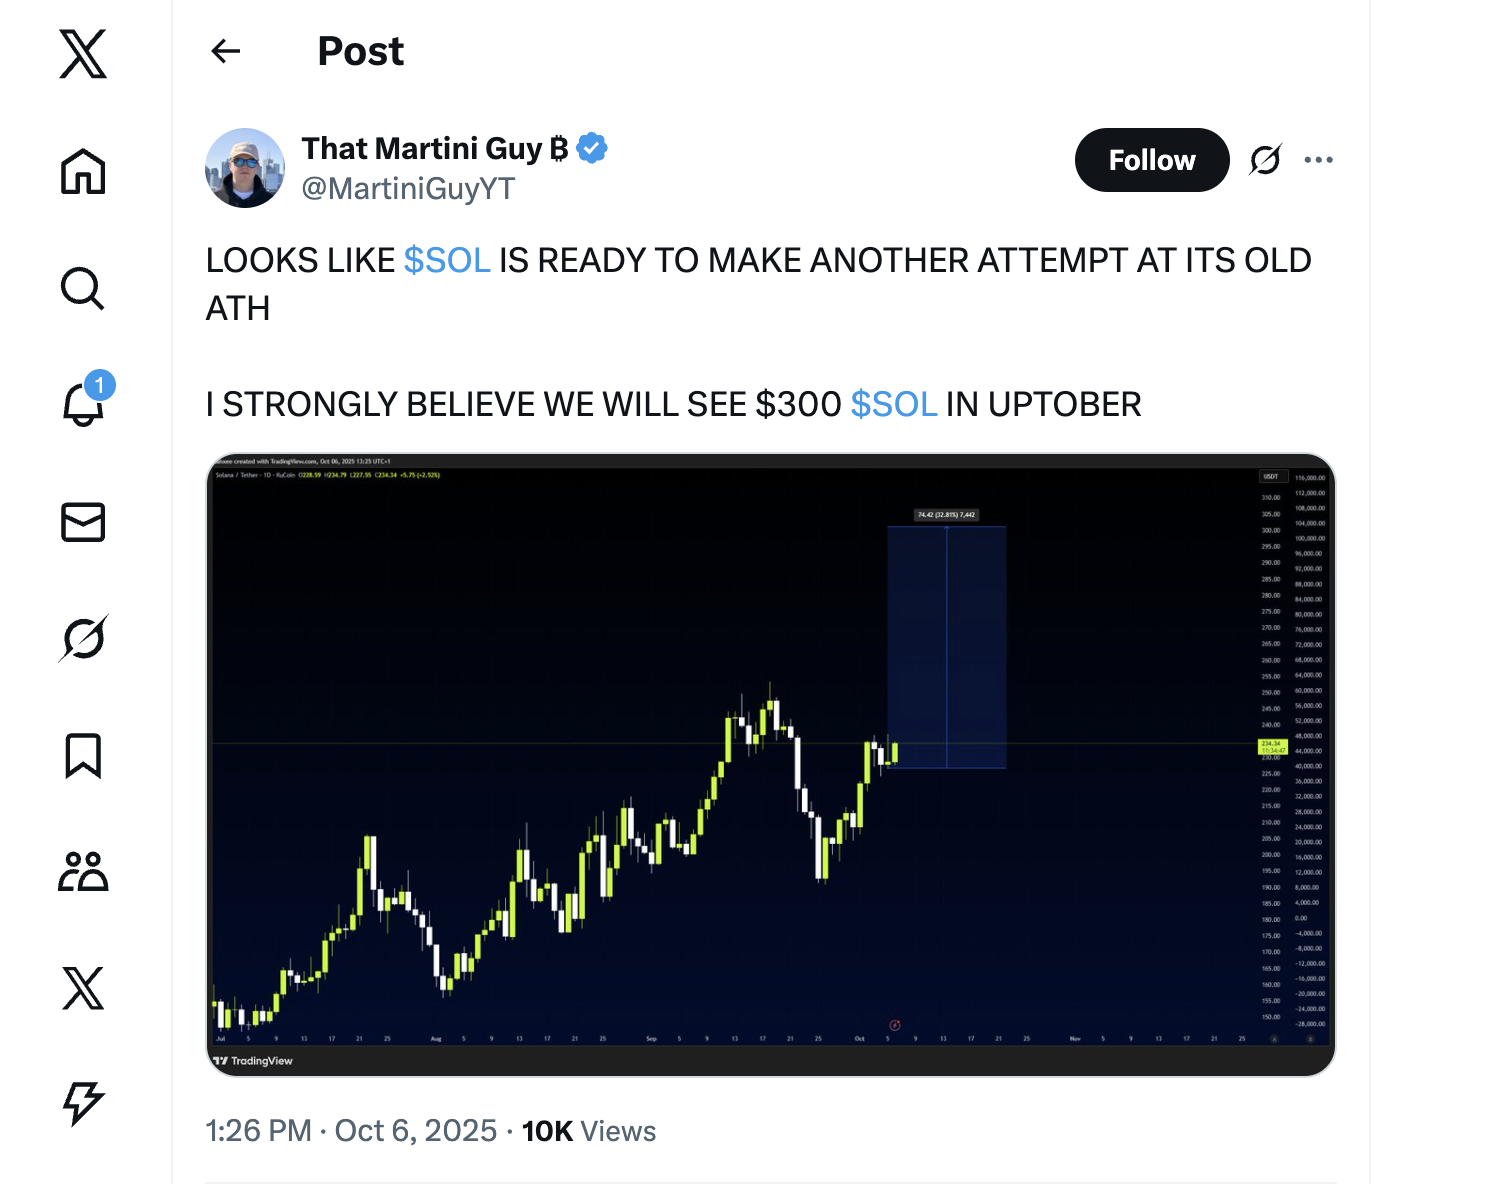
Task: Open Notifications bell with 1 badge
Action: click(84, 403)
